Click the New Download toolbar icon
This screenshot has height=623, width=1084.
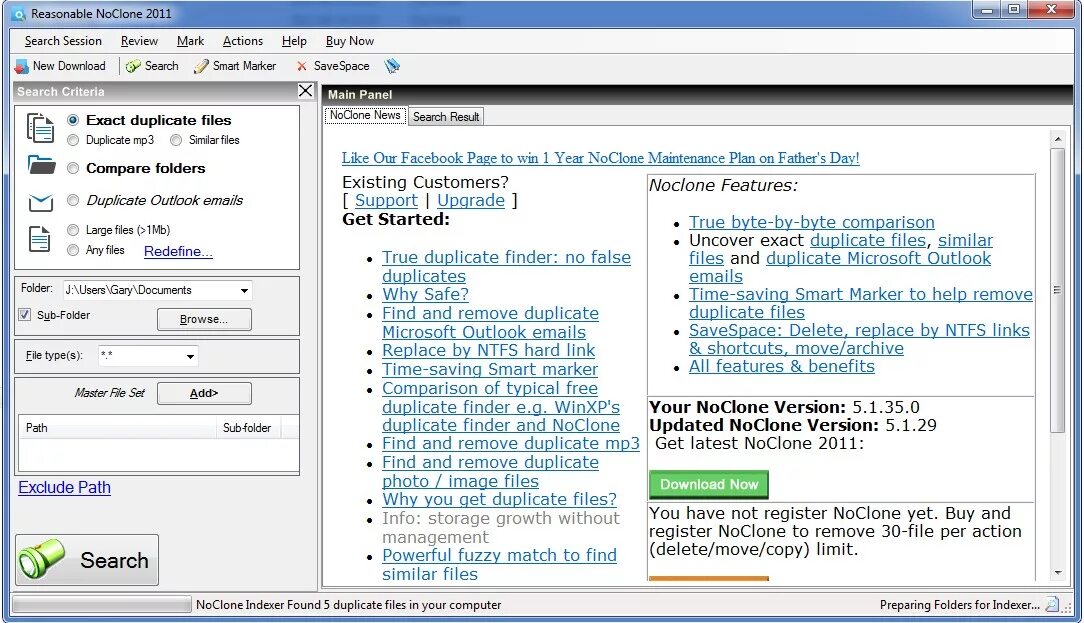(21, 66)
